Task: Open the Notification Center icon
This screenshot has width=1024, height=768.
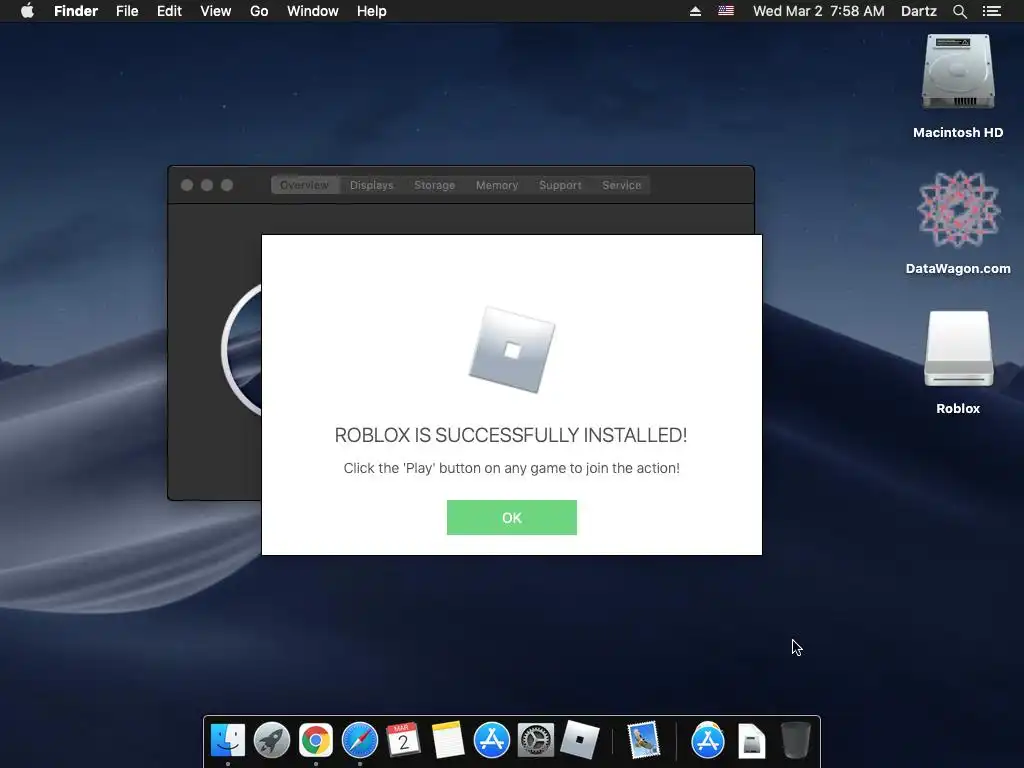Action: pyautogui.click(x=991, y=11)
